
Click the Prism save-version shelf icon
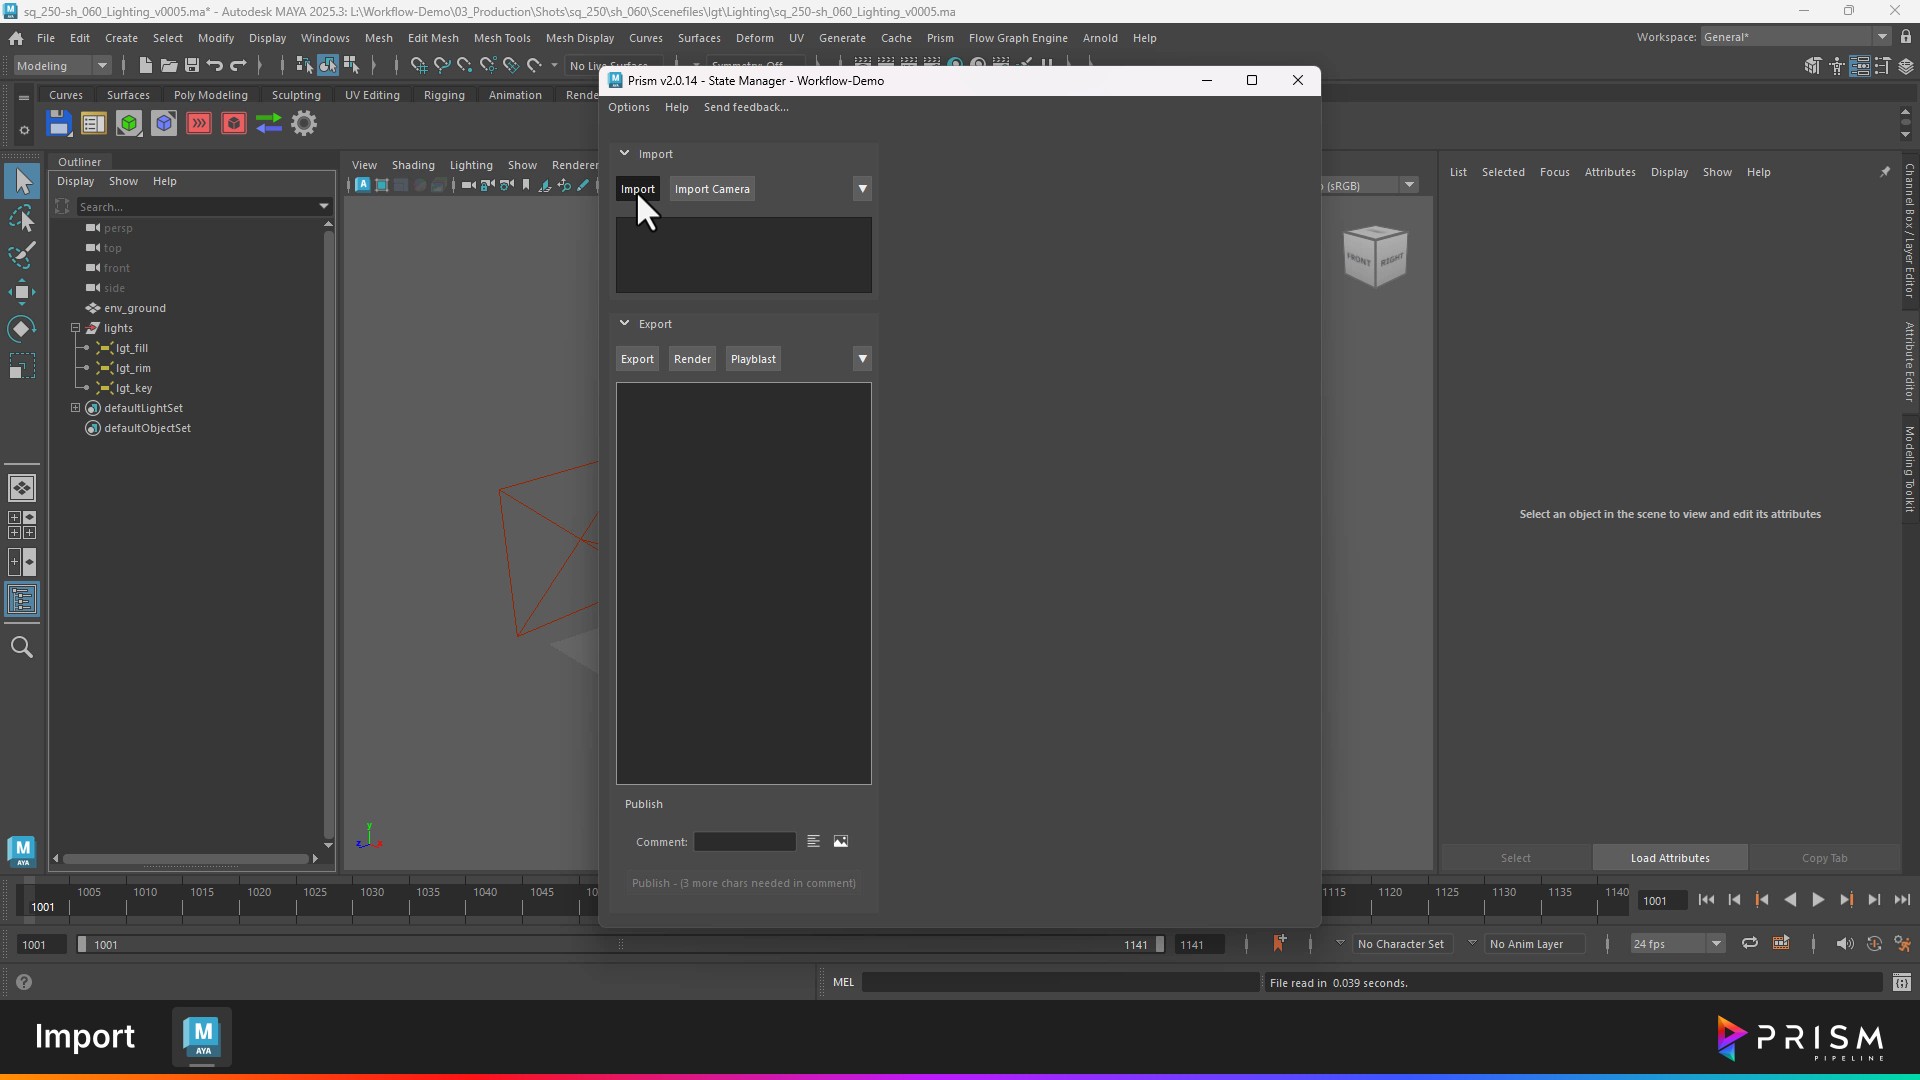[59, 124]
